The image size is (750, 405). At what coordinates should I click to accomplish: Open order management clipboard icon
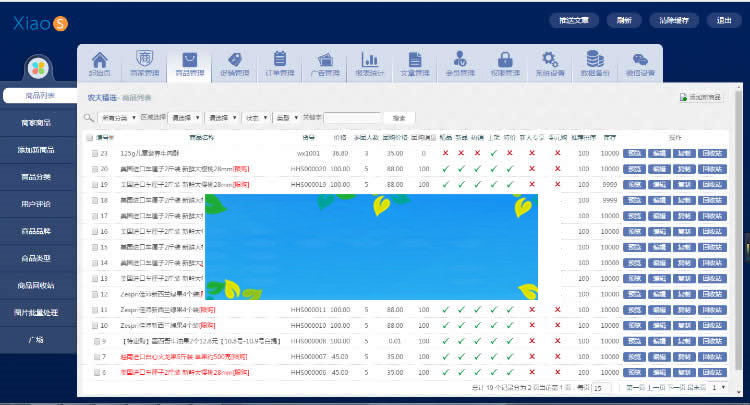[279, 60]
